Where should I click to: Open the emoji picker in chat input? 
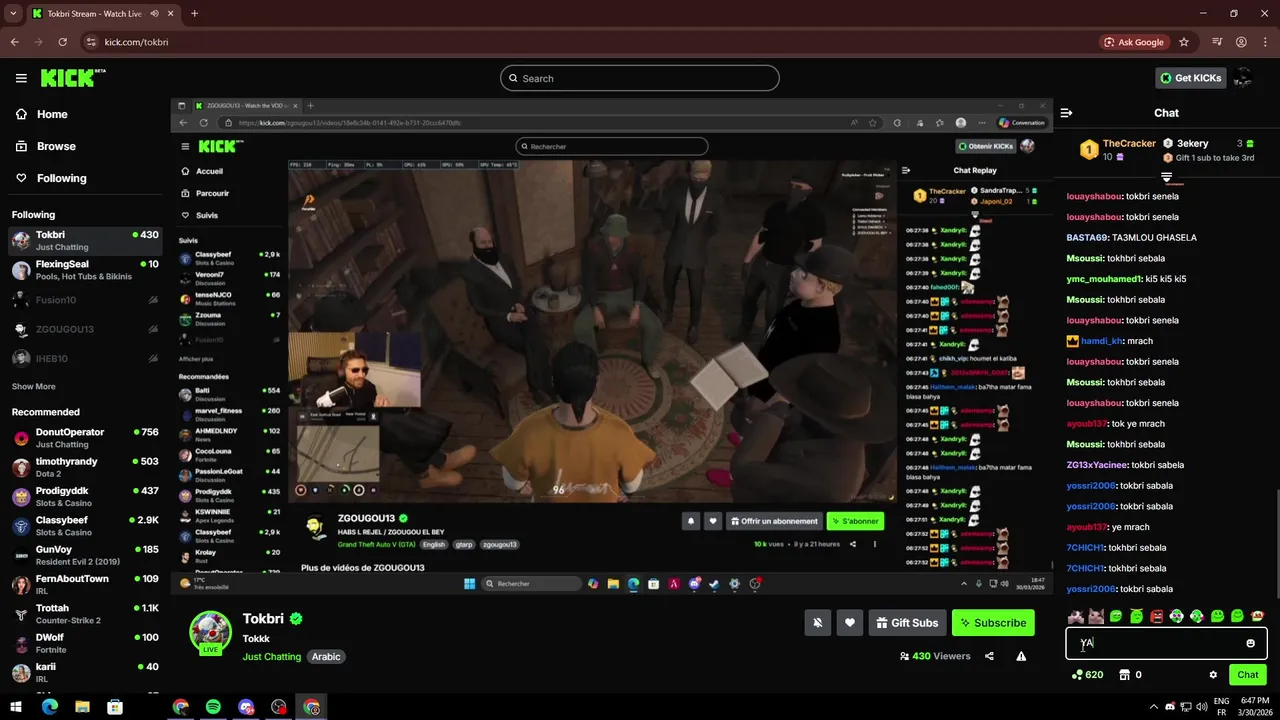pyautogui.click(x=1250, y=643)
